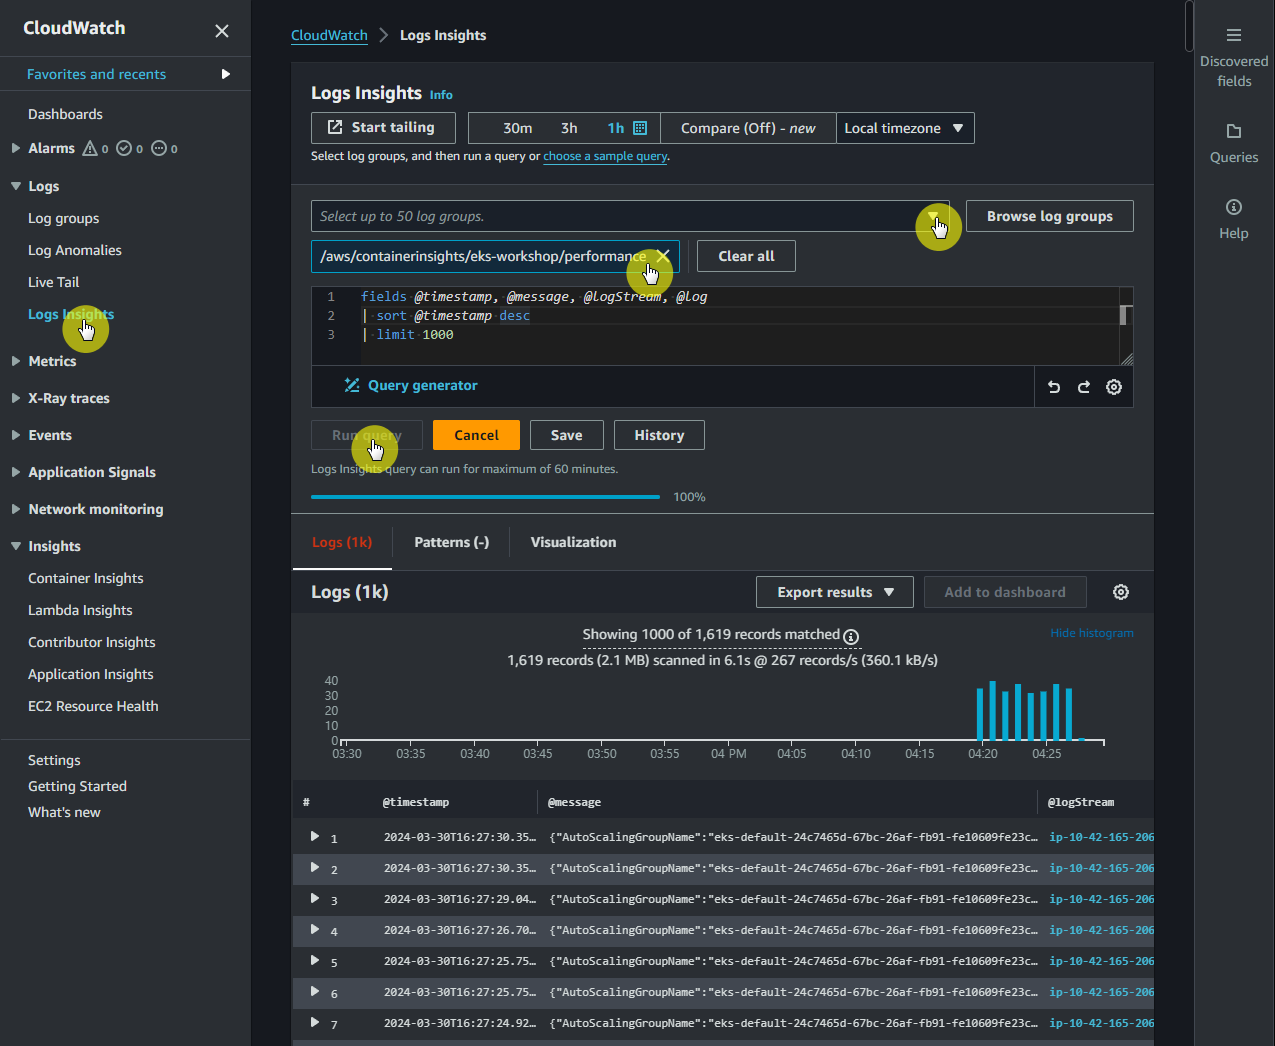This screenshot has height=1046, width=1275.
Task: Expand Application Signals section
Action: click(16, 472)
